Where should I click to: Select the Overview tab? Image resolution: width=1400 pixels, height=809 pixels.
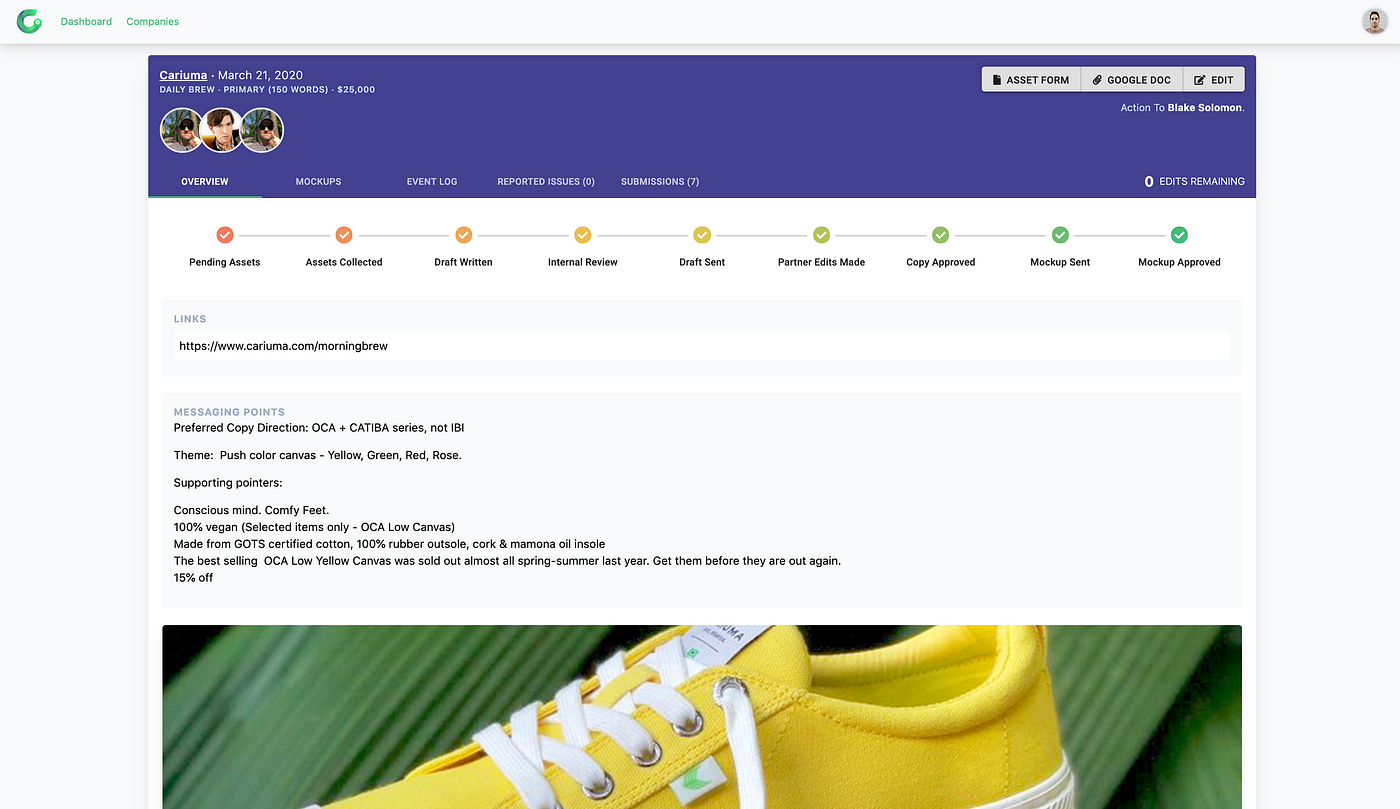coord(205,181)
